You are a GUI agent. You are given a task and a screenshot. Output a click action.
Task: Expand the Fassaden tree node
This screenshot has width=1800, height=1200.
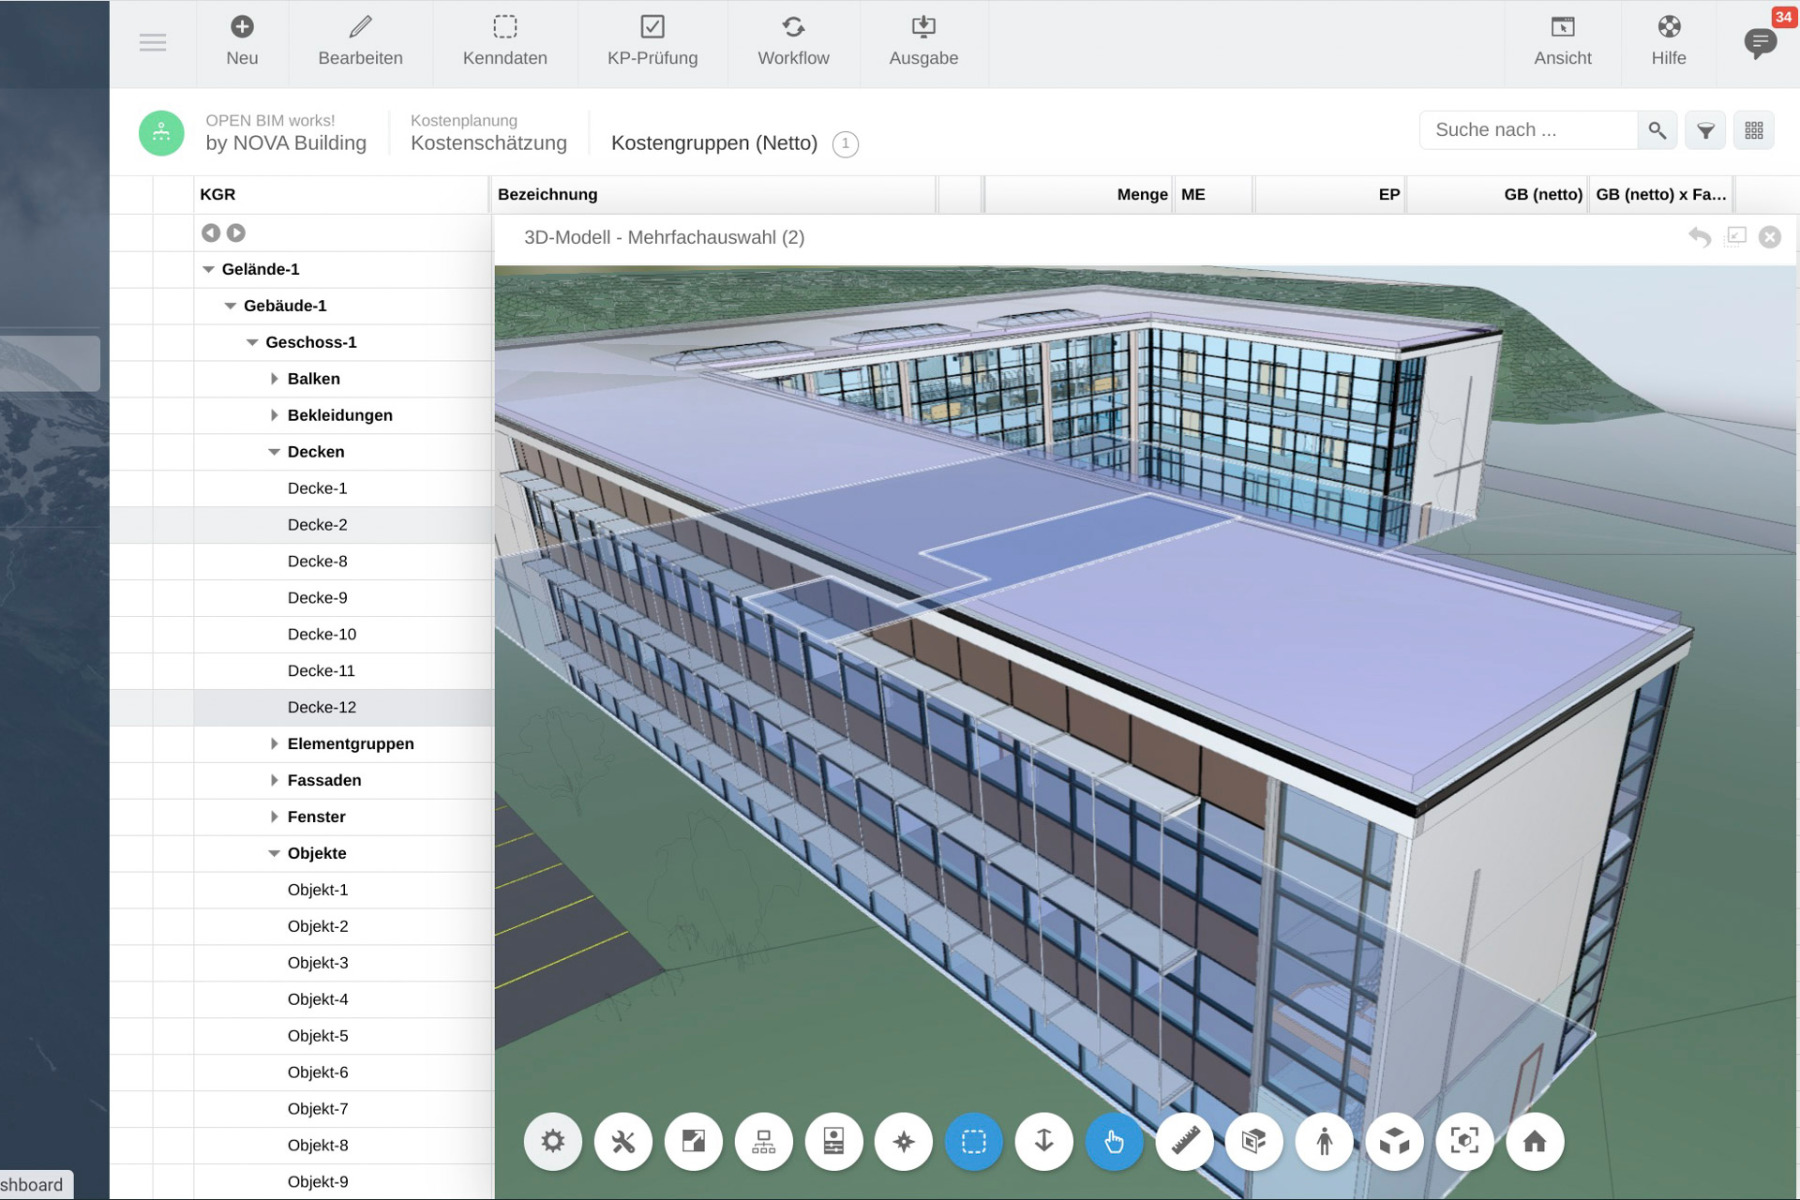274,781
